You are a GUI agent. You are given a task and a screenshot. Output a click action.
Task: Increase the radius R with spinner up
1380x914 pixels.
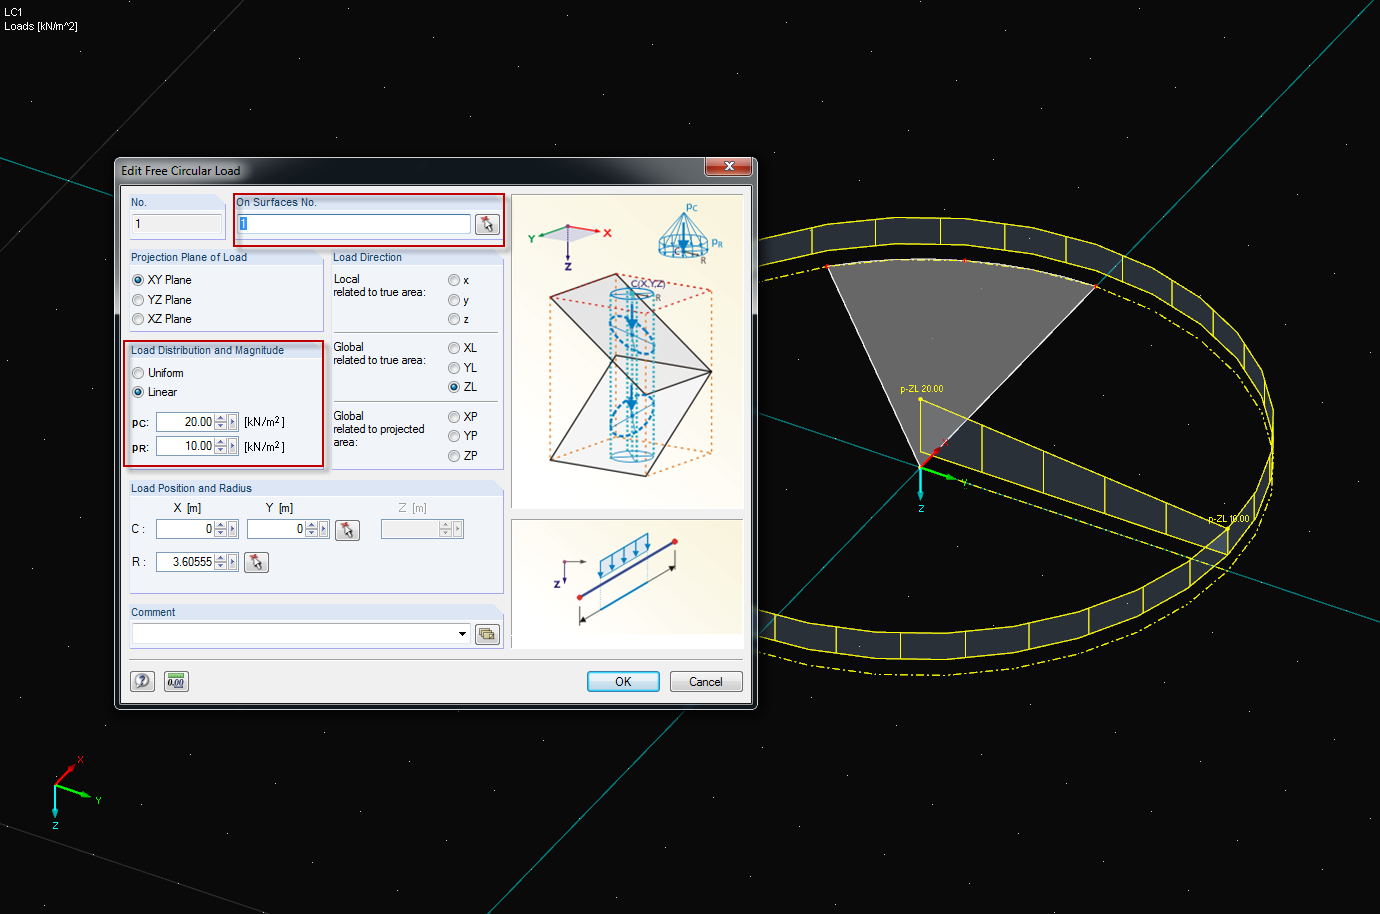coord(221,558)
